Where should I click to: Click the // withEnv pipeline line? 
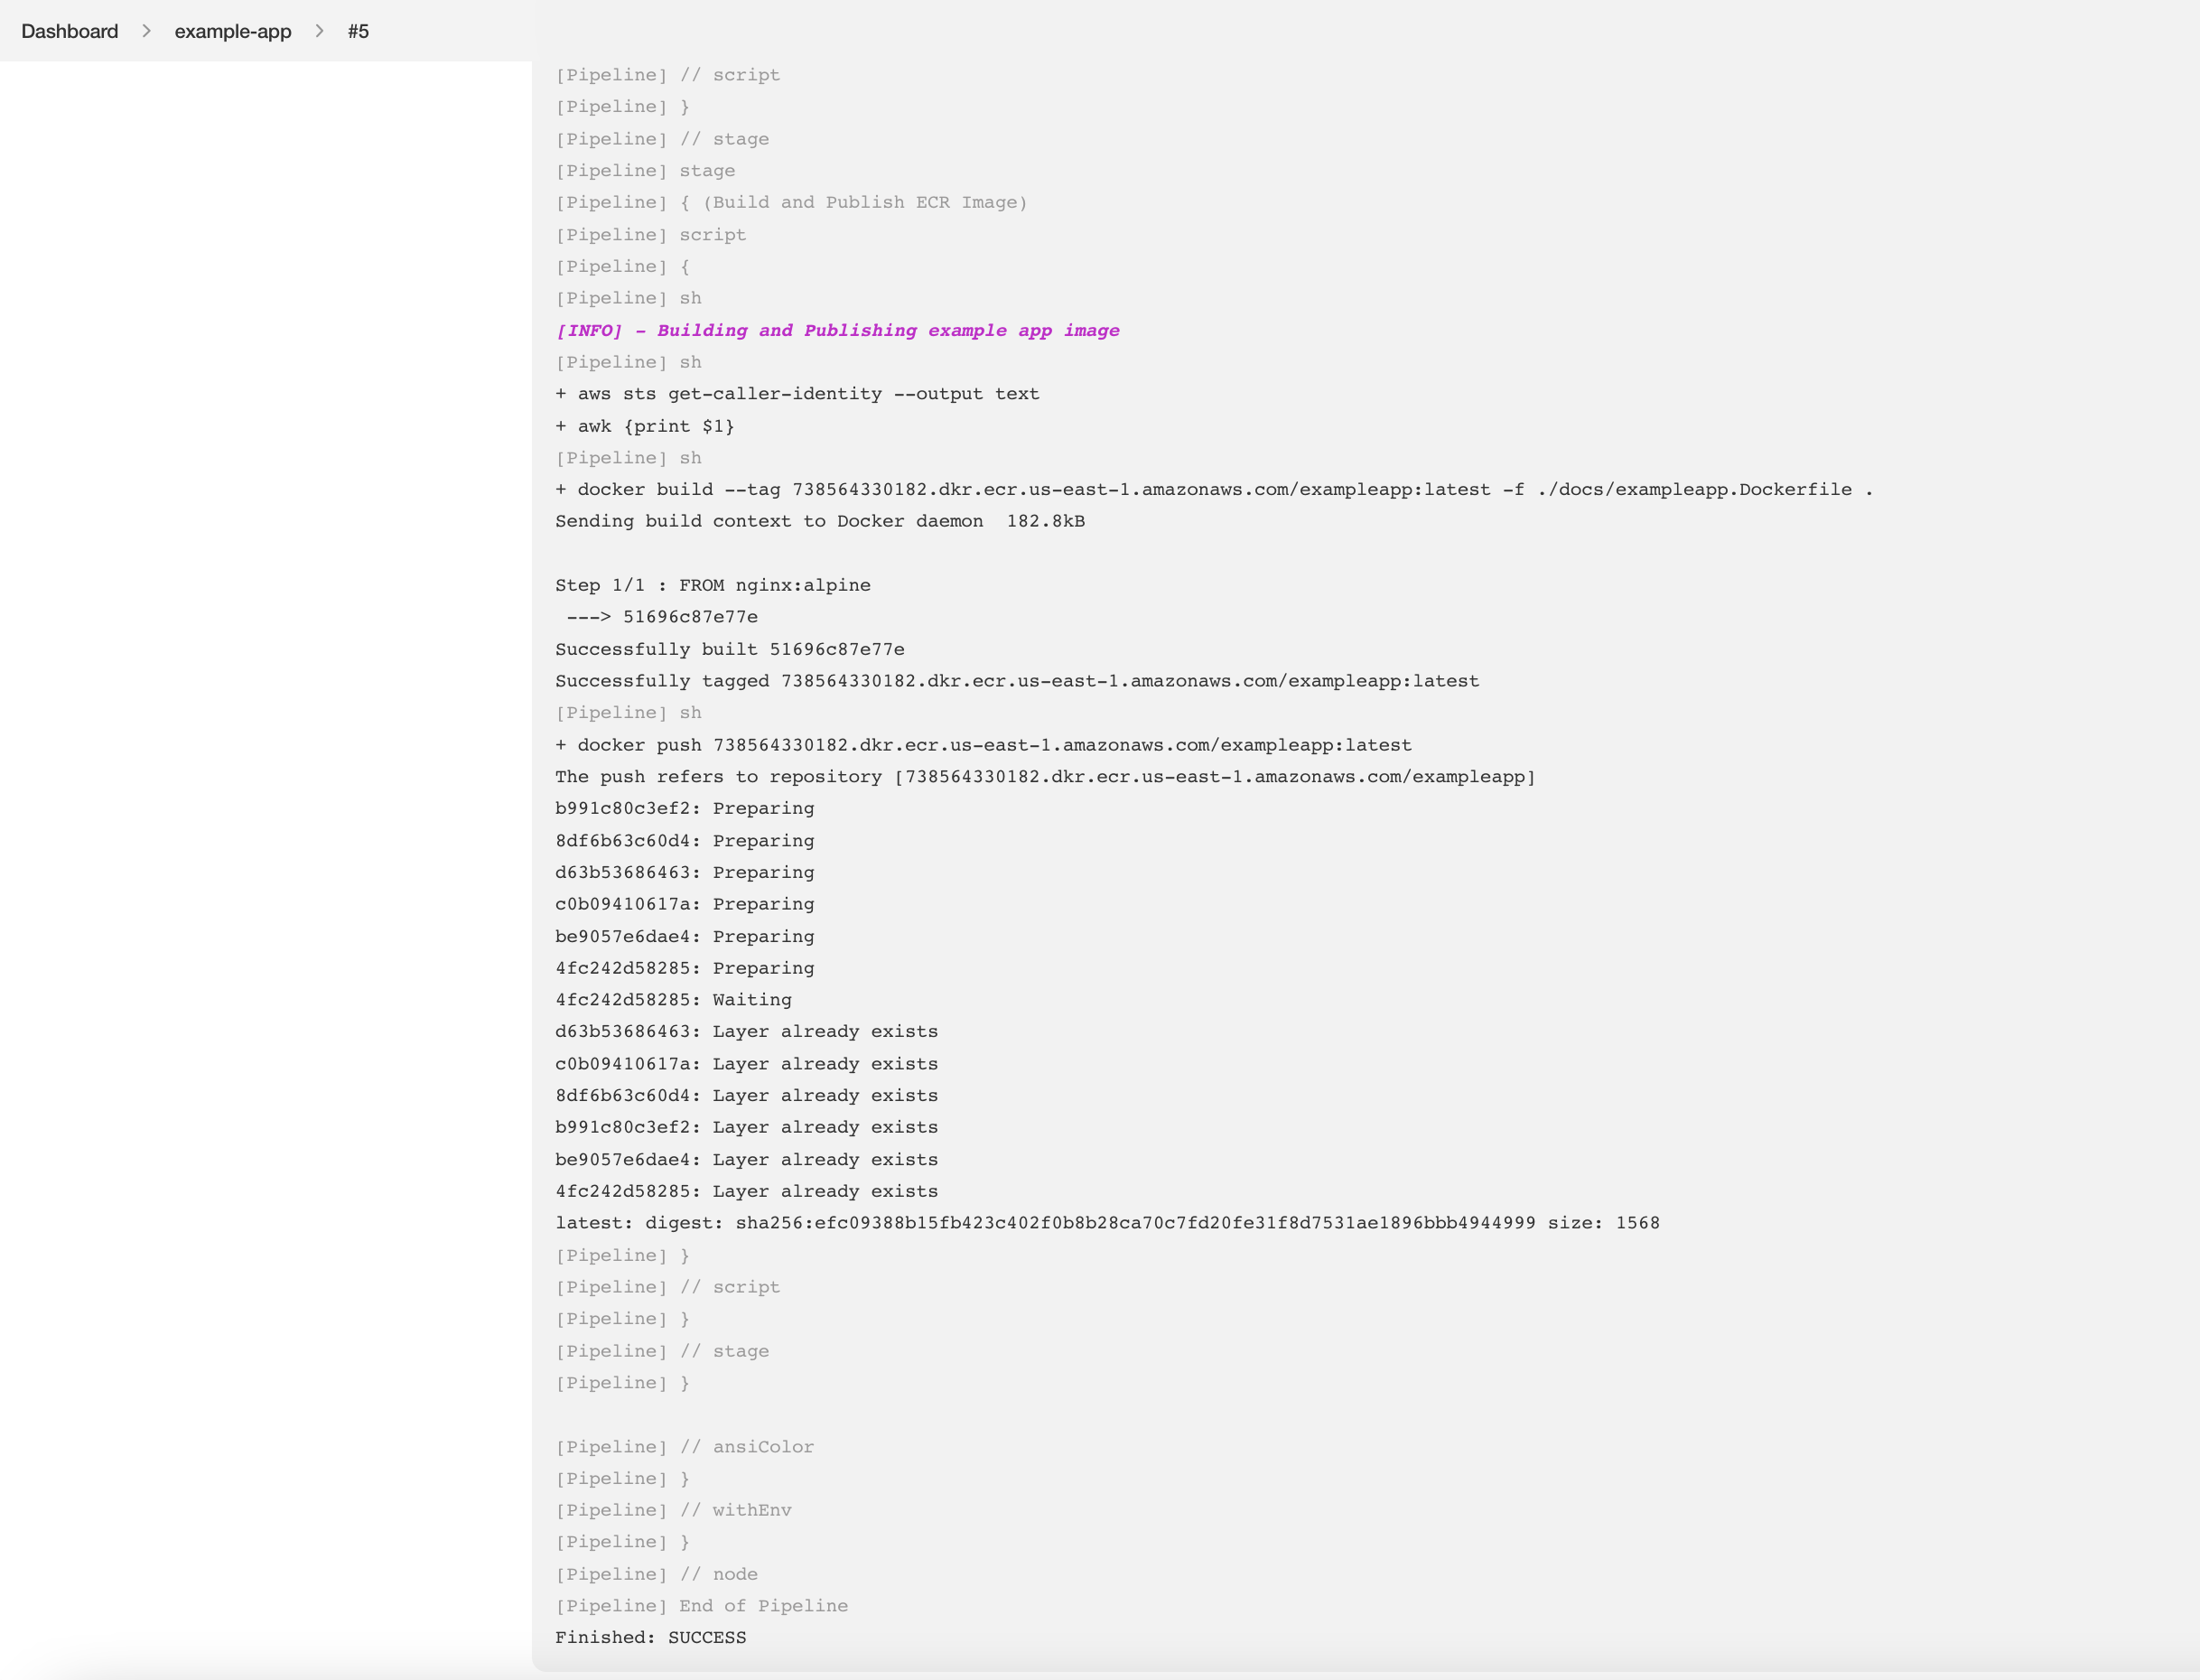coord(673,1510)
